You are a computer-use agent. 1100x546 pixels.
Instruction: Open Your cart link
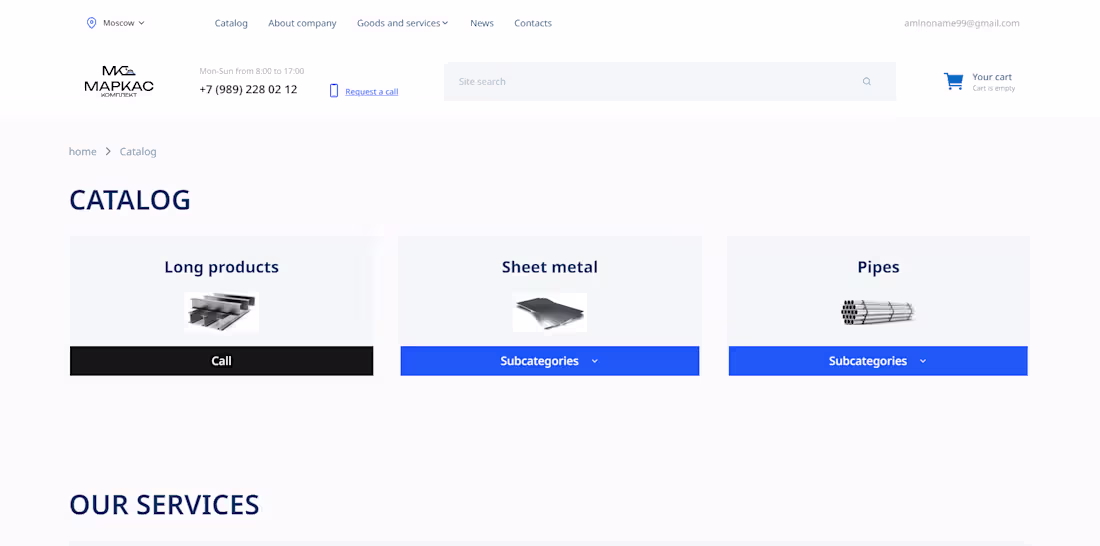click(x=992, y=77)
